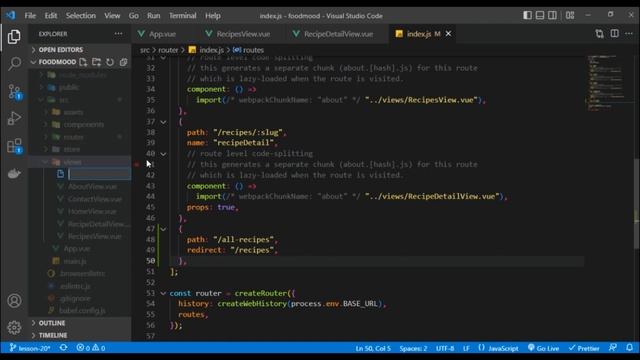Viewport: 640px width, 360px height.
Task: Fold code block at line 37
Action: (x=163, y=122)
